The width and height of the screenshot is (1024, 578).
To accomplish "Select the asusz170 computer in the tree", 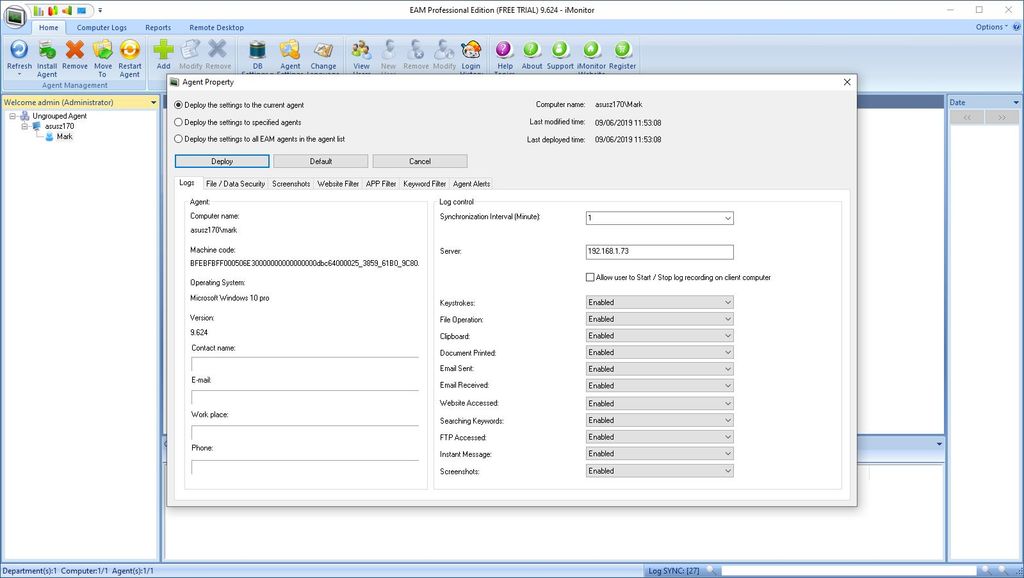I will coord(59,126).
